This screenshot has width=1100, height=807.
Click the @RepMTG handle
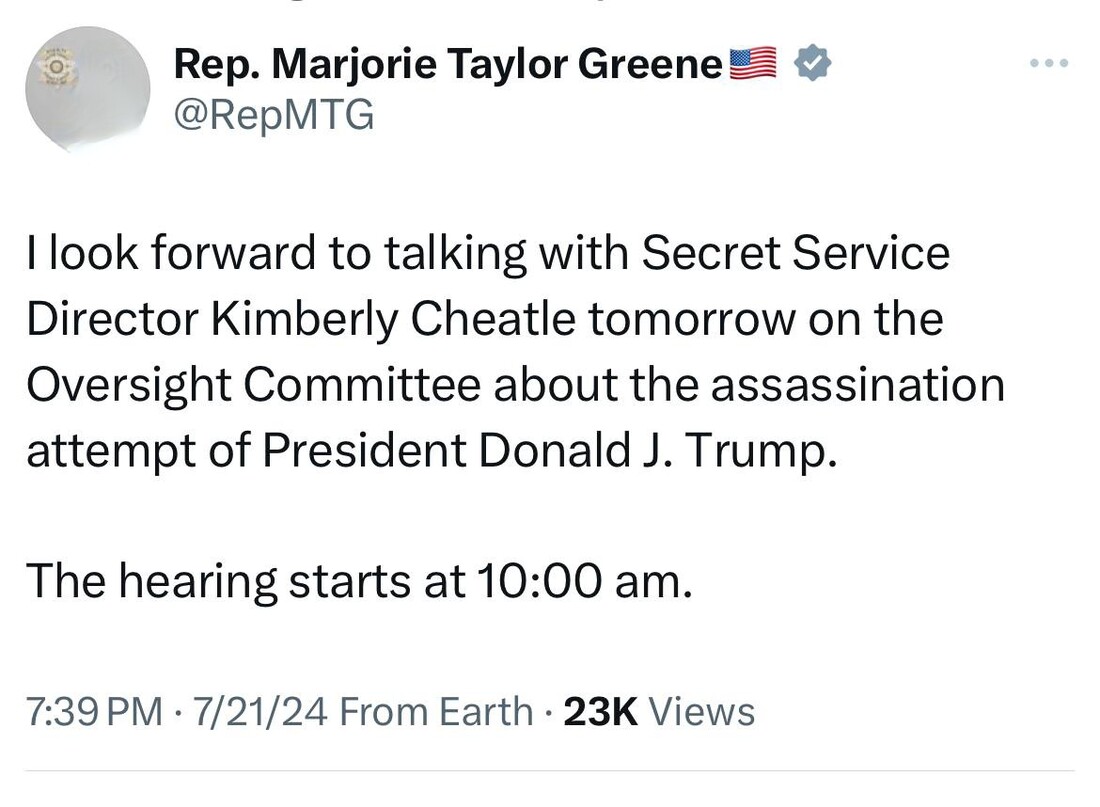(273, 116)
